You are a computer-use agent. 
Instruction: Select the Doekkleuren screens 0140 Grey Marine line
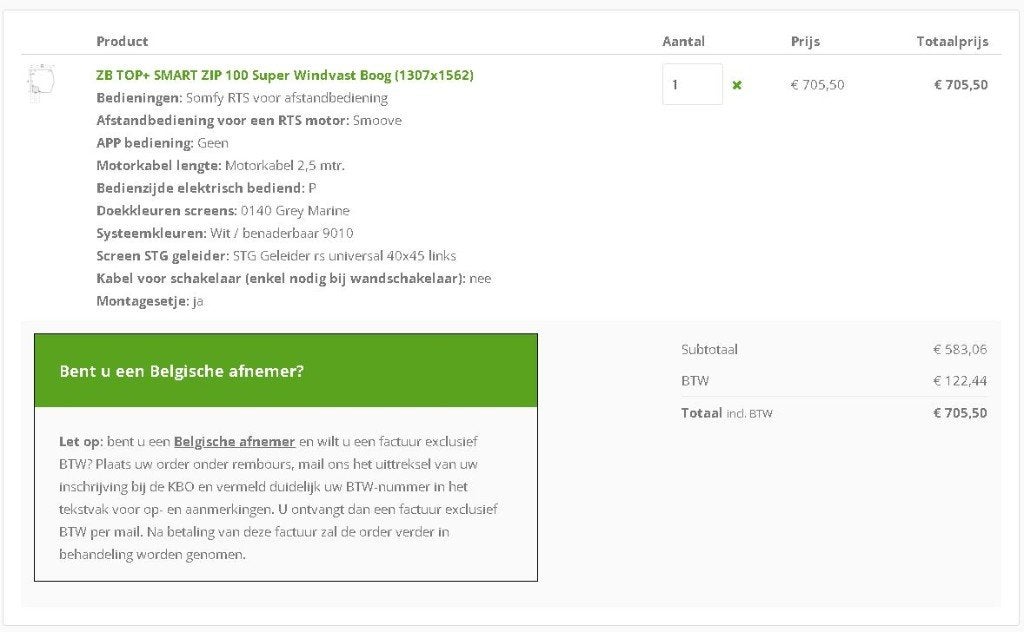coord(223,211)
